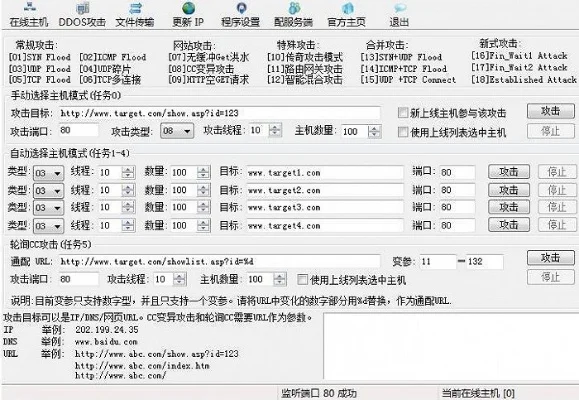The height and width of the screenshot is (400, 579).
Task: Click the 退出 exit icon
Action: (399, 15)
